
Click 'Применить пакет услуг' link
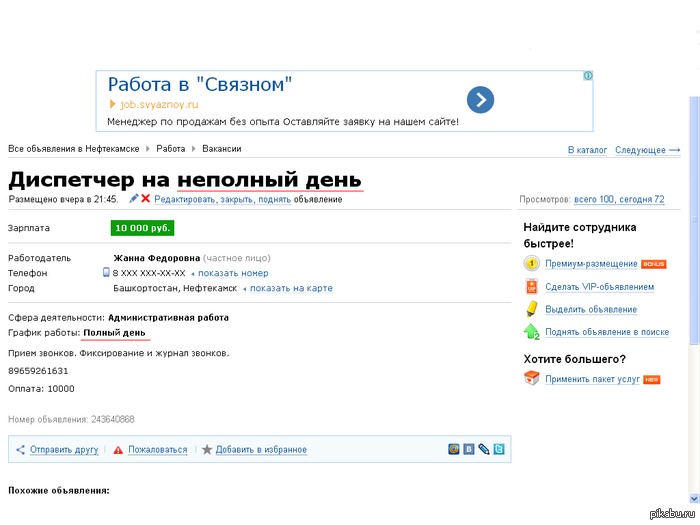pyautogui.click(x=593, y=379)
